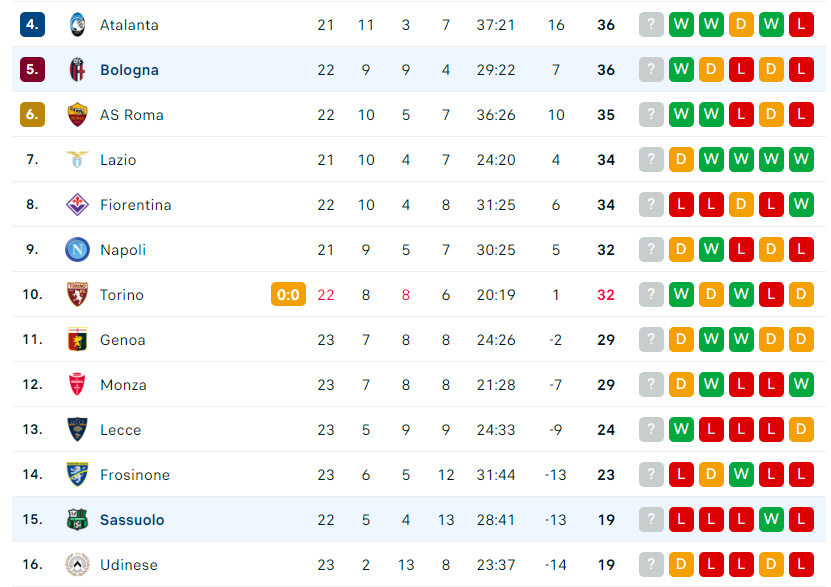Click the Sassuolo team crest
This screenshot has width=831, height=587.
(77, 520)
